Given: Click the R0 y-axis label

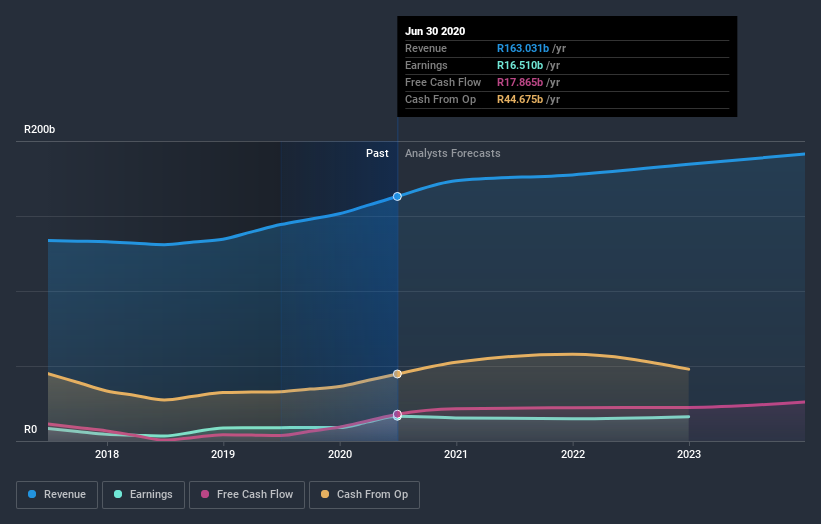Looking at the screenshot, I should point(30,429).
